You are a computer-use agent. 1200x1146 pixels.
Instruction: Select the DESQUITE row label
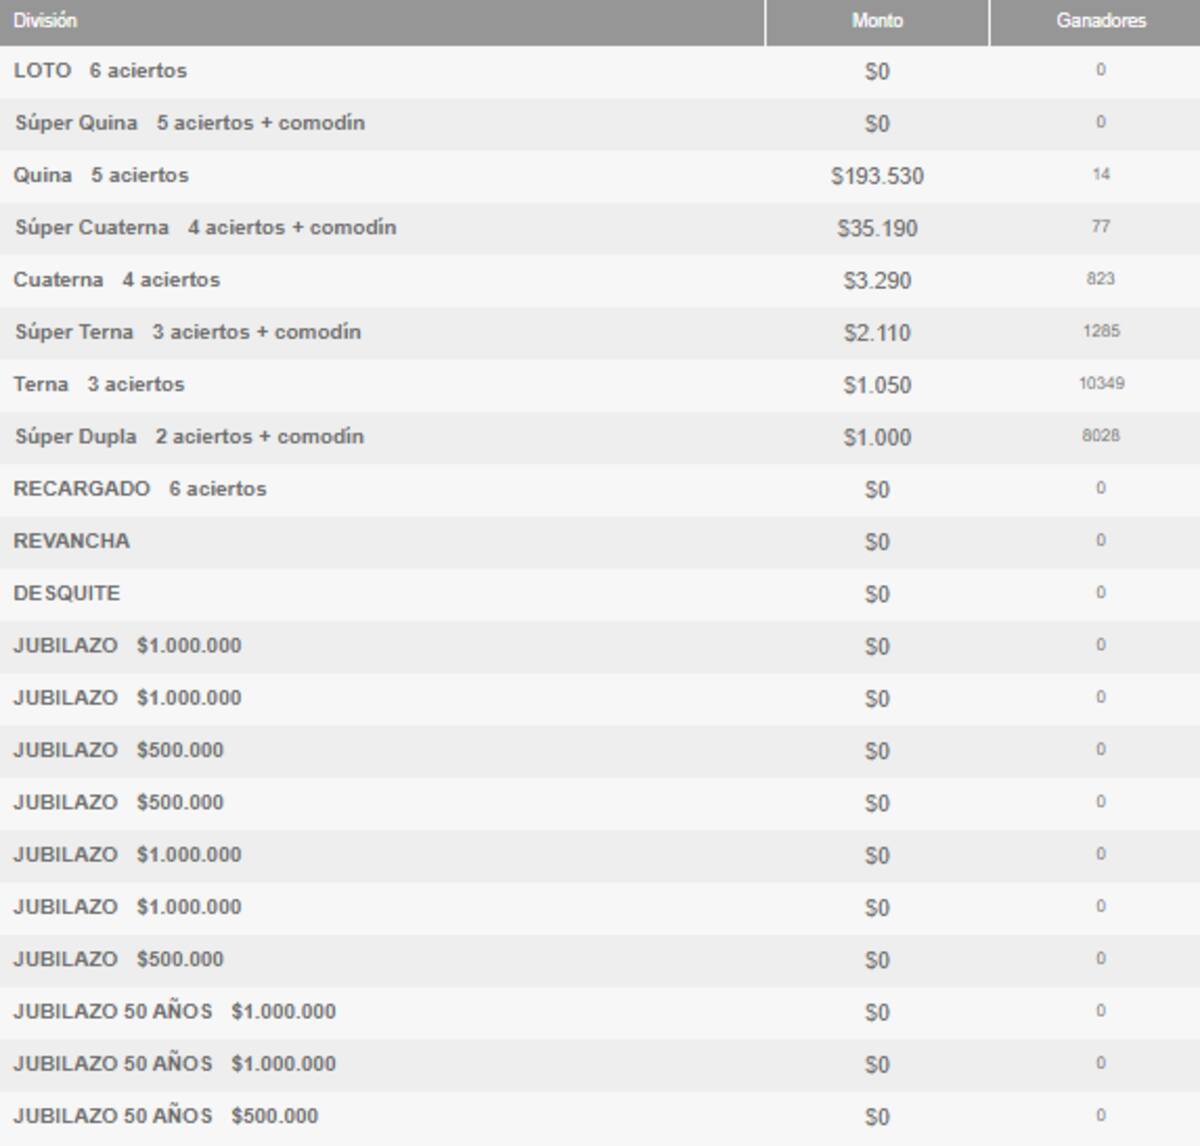click(x=67, y=593)
